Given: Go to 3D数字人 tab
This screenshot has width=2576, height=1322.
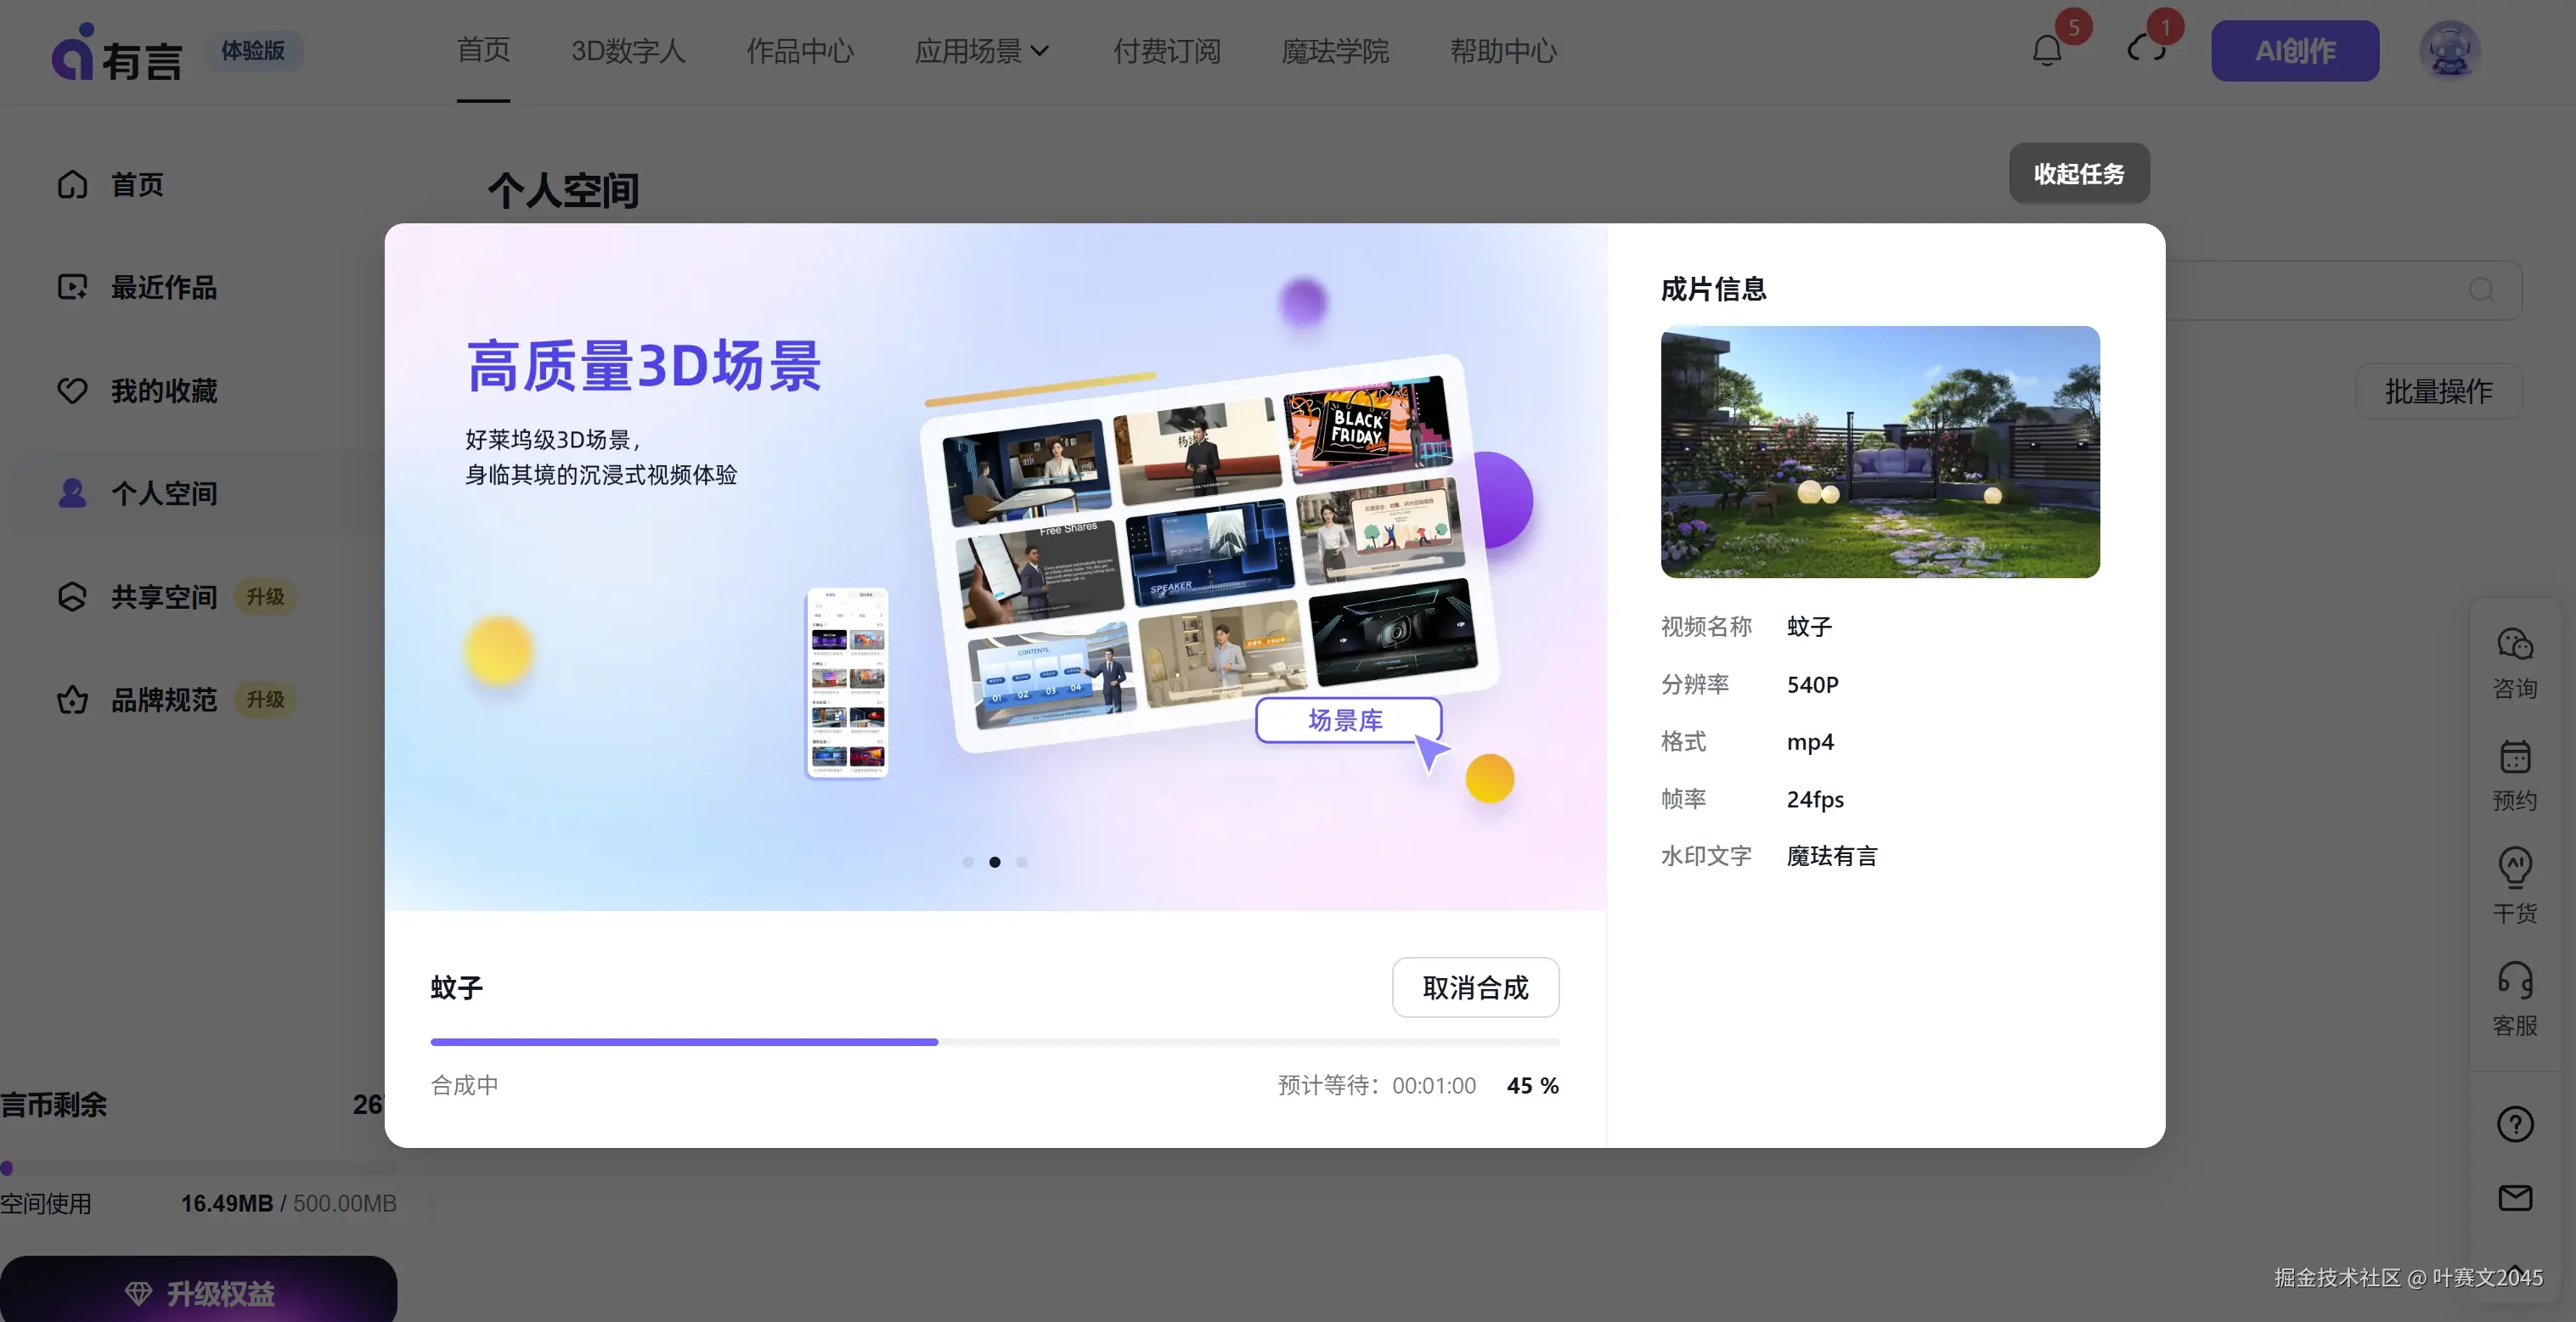Looking at the screenshot, I should 628,51.
